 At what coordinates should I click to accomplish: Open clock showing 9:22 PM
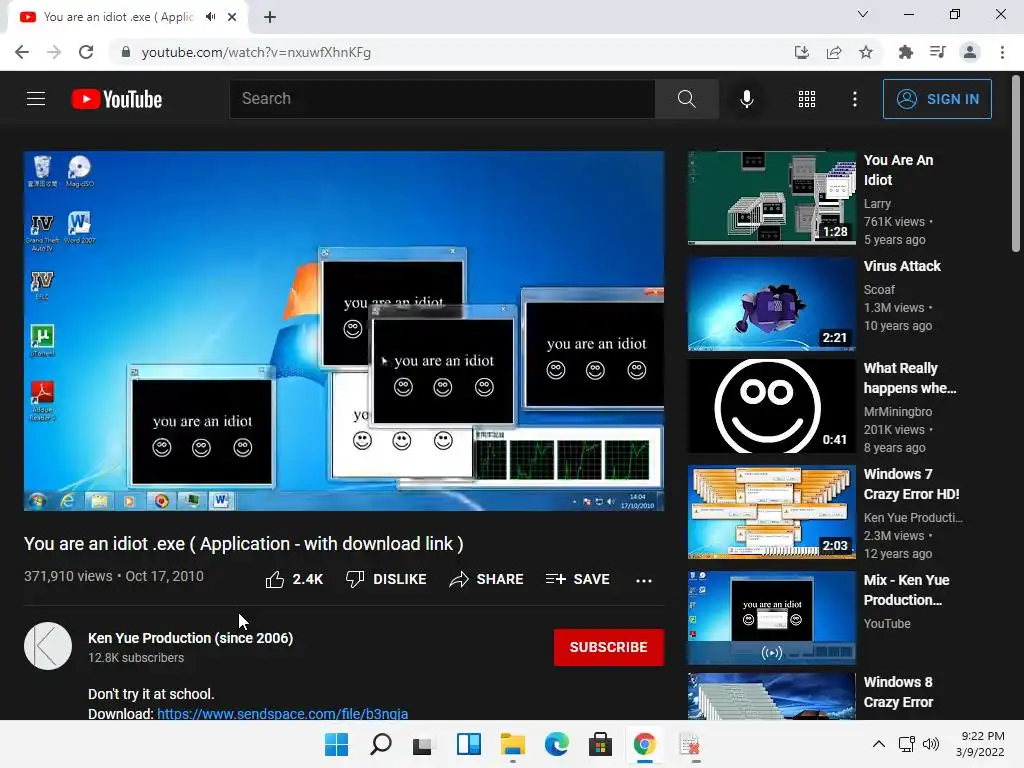click(980, 744)
